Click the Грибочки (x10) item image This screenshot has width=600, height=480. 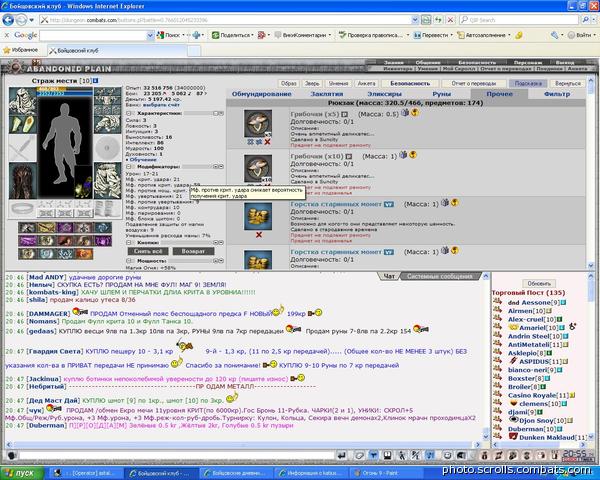(x=258, y=168)
